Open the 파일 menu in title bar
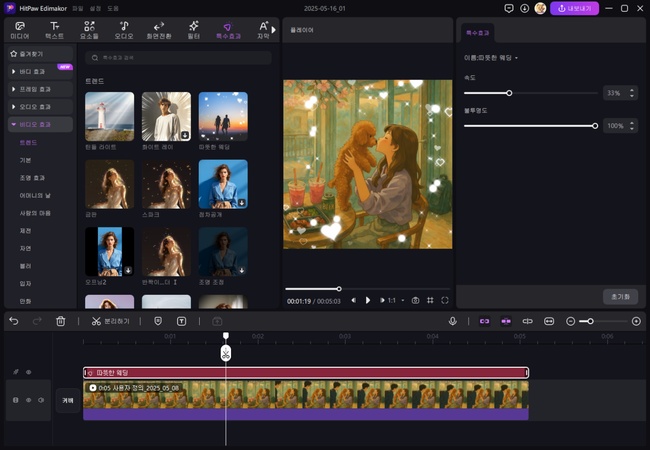 [78, 8]
